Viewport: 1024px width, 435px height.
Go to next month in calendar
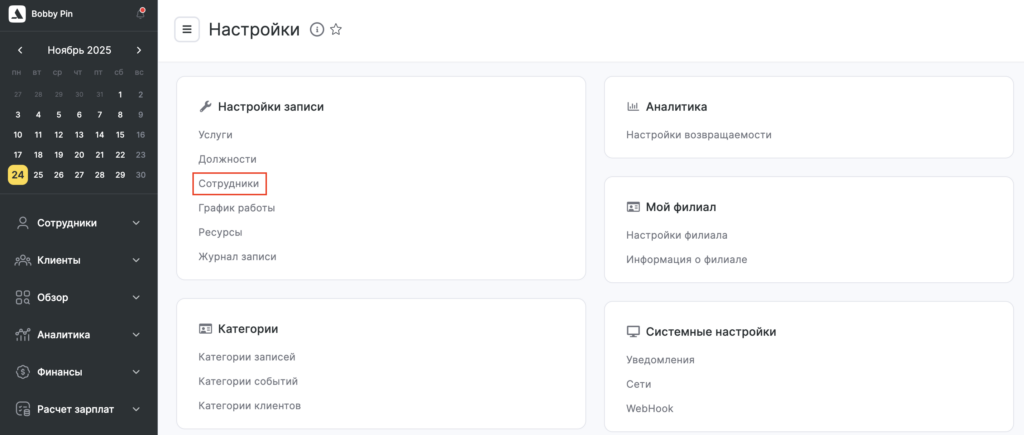pos(139,50)
